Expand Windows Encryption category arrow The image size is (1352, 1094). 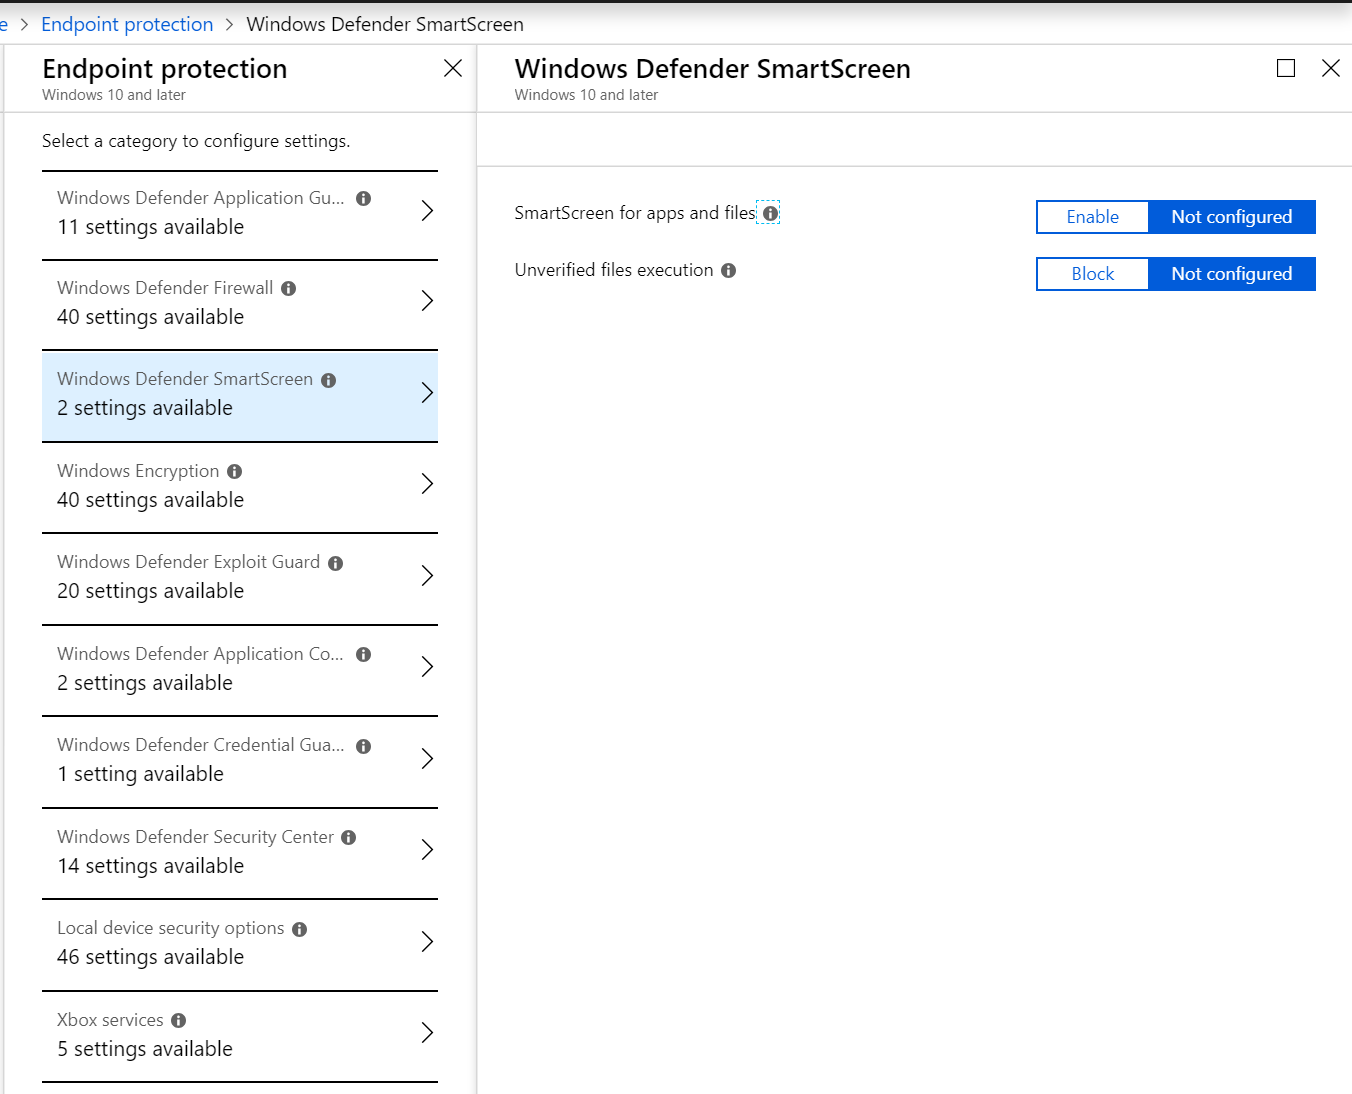pyautogui.click(x=427, y=484)
